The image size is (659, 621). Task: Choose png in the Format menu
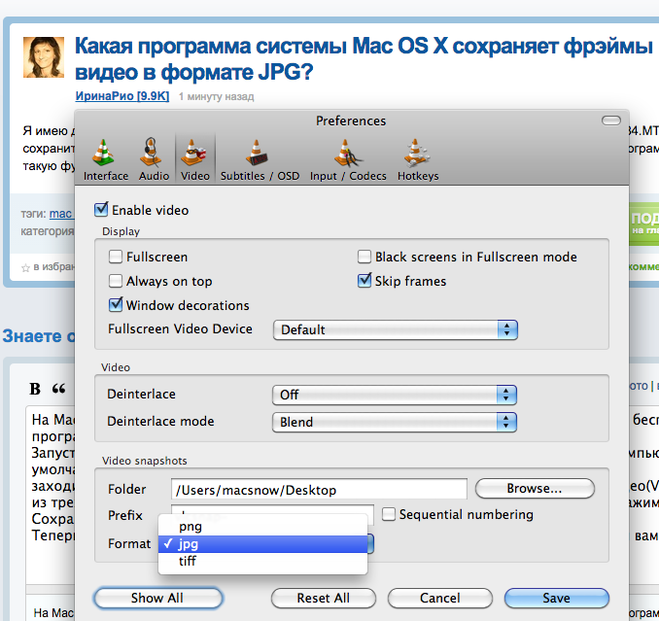tap(263, 526)
